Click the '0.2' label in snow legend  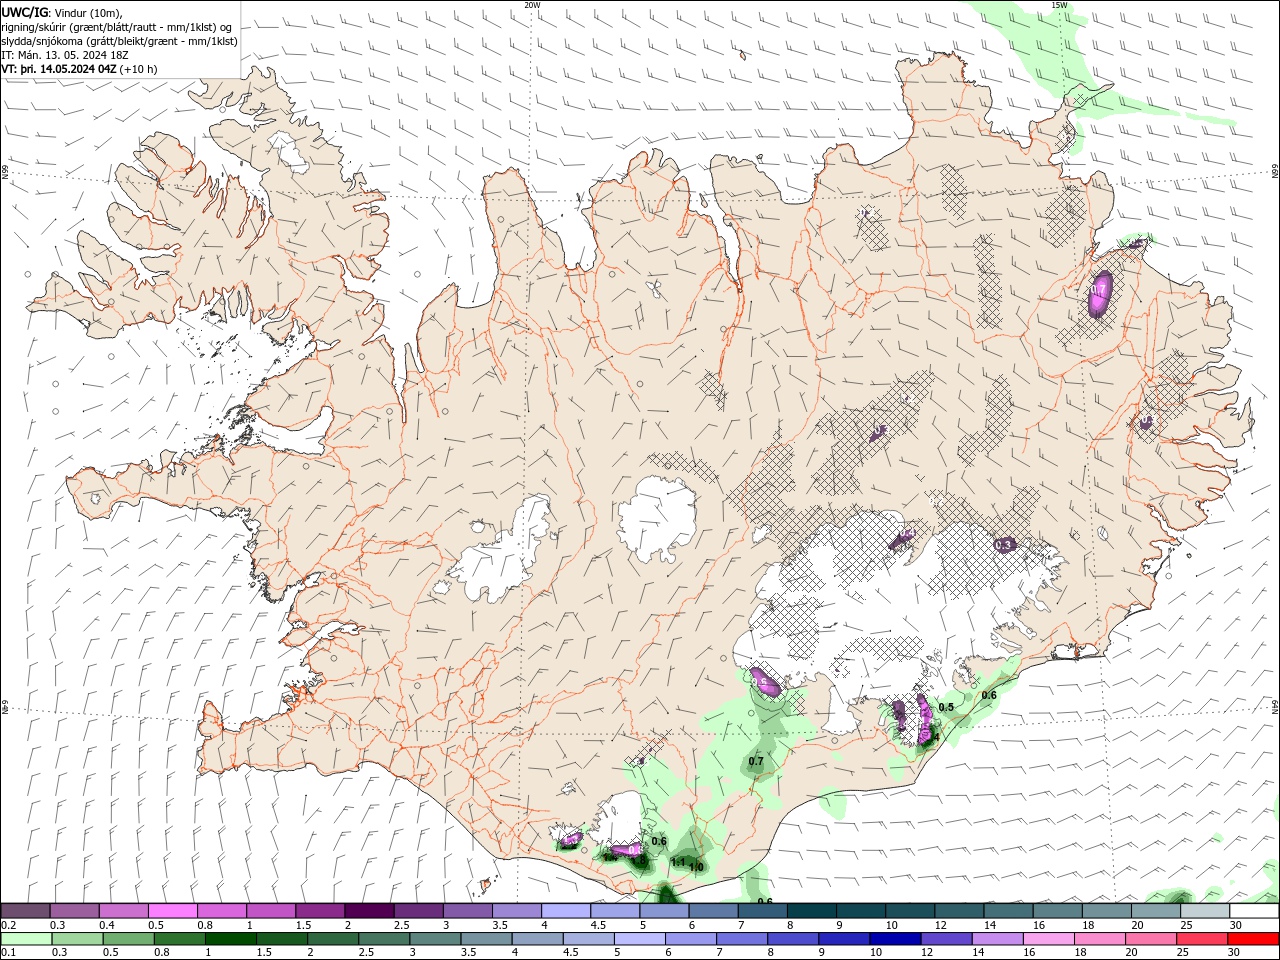point(9,925)
